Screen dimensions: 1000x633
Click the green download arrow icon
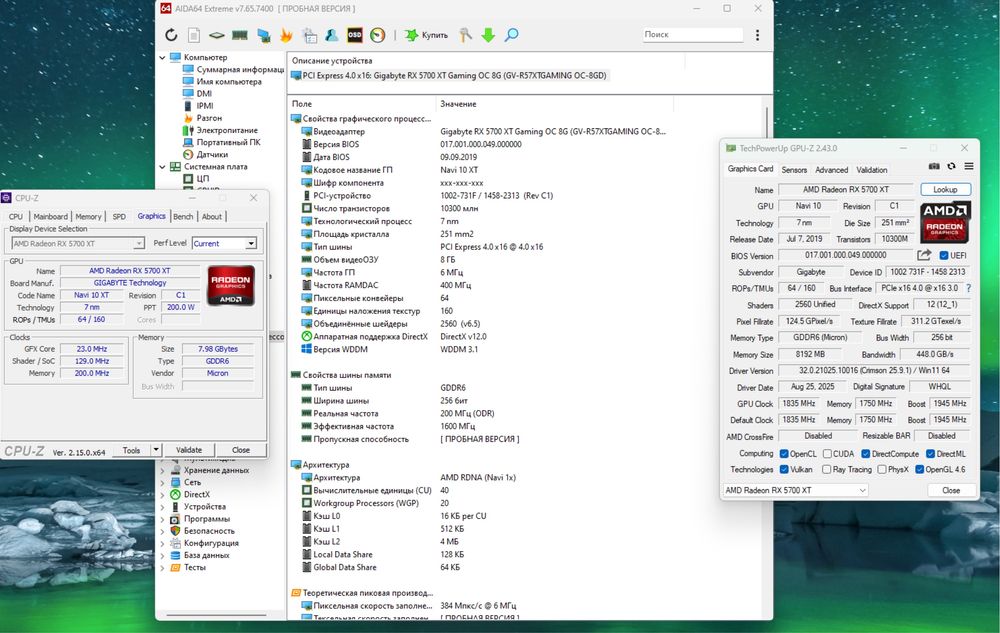click(x=489, y=35)
